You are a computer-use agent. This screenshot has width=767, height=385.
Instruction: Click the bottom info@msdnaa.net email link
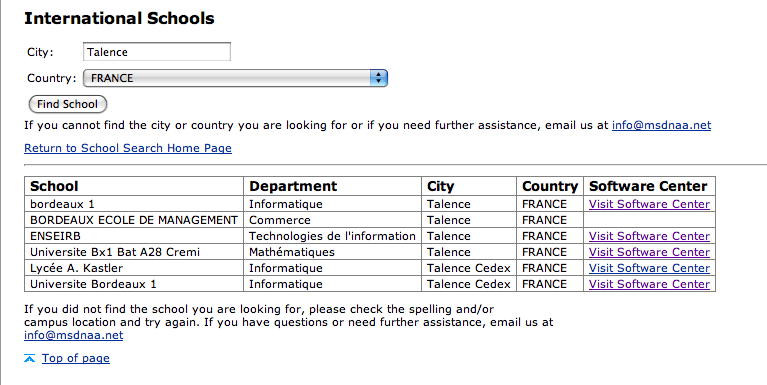coord(73,336)
